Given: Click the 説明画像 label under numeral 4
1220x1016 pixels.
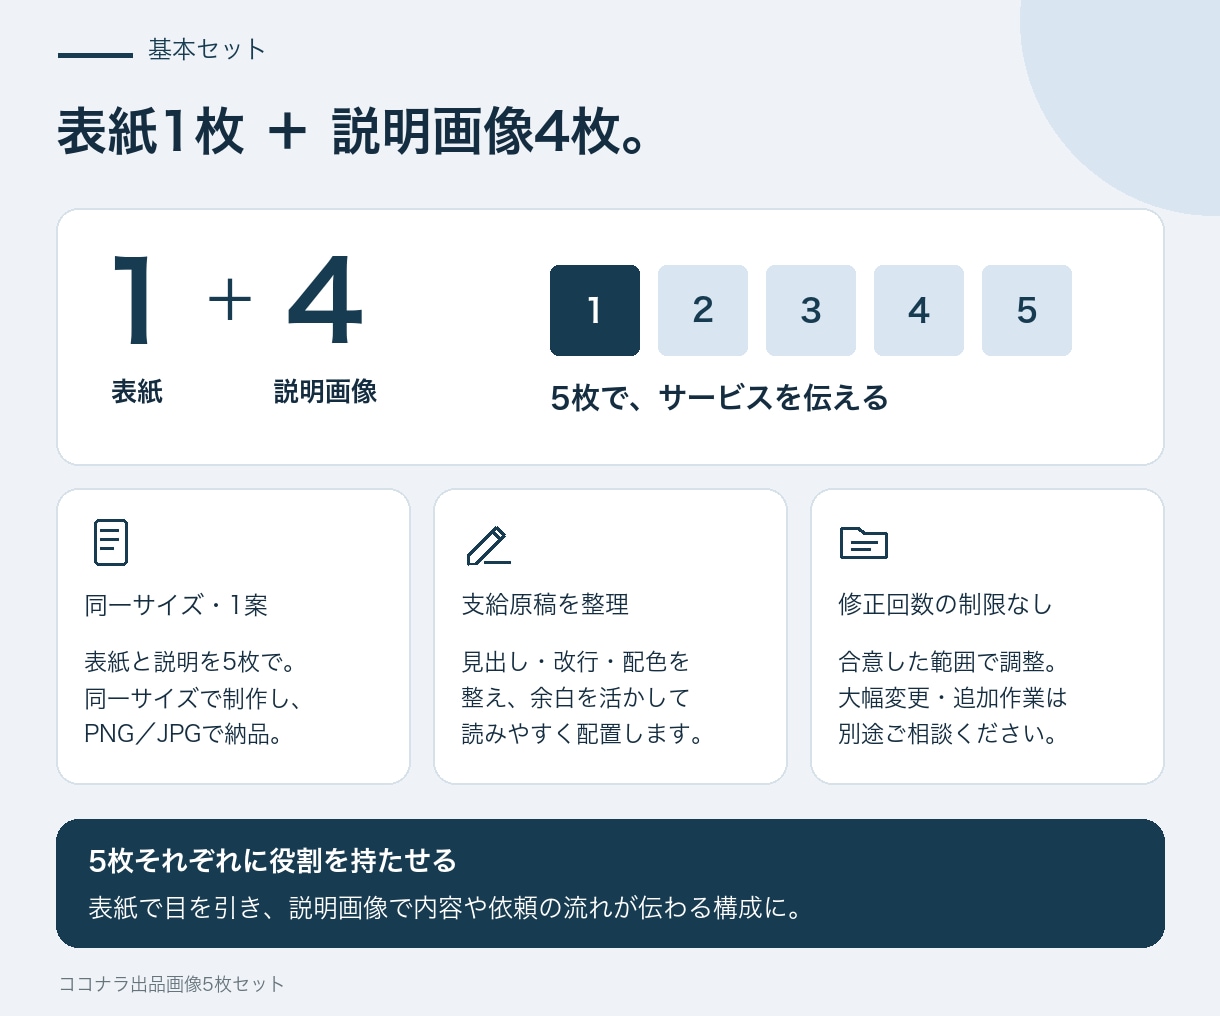Looking at the screenshot, I should [325, 392].
